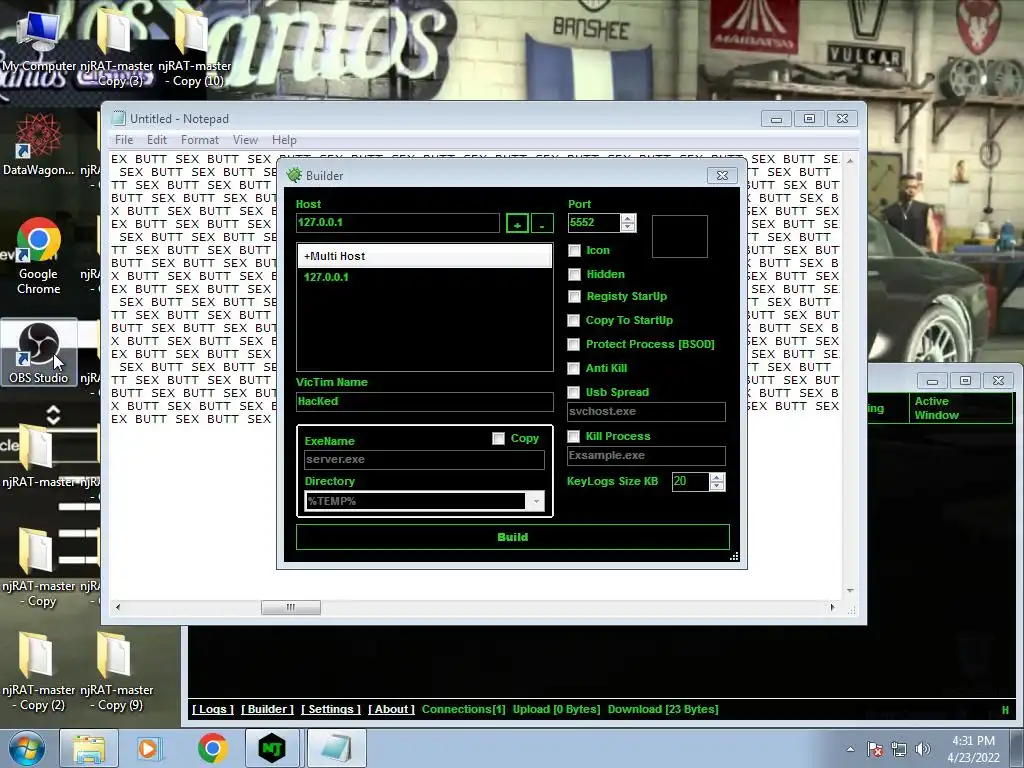This screenshot has width=1024, height=768.
Task: Click the Port number field
Action: point(594,223)
